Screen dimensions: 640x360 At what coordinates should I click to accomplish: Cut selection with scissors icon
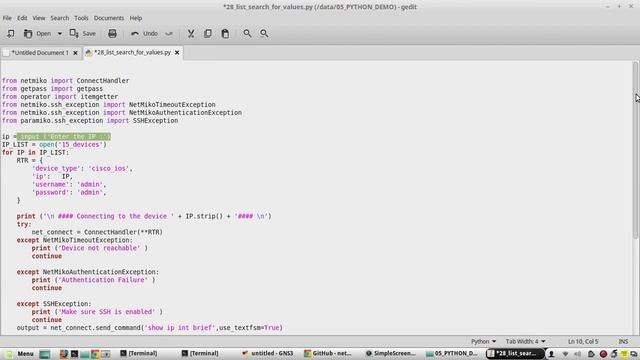(191, 33)
